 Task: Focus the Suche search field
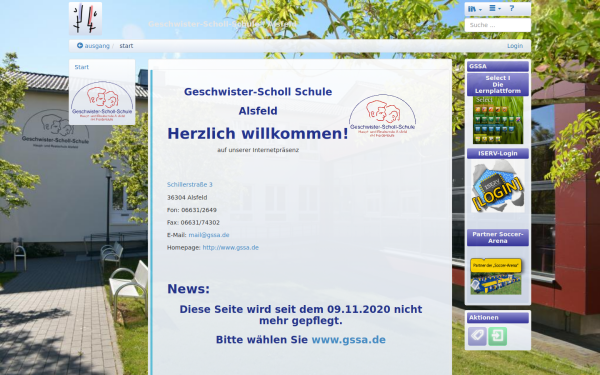[x=497, y=25]
